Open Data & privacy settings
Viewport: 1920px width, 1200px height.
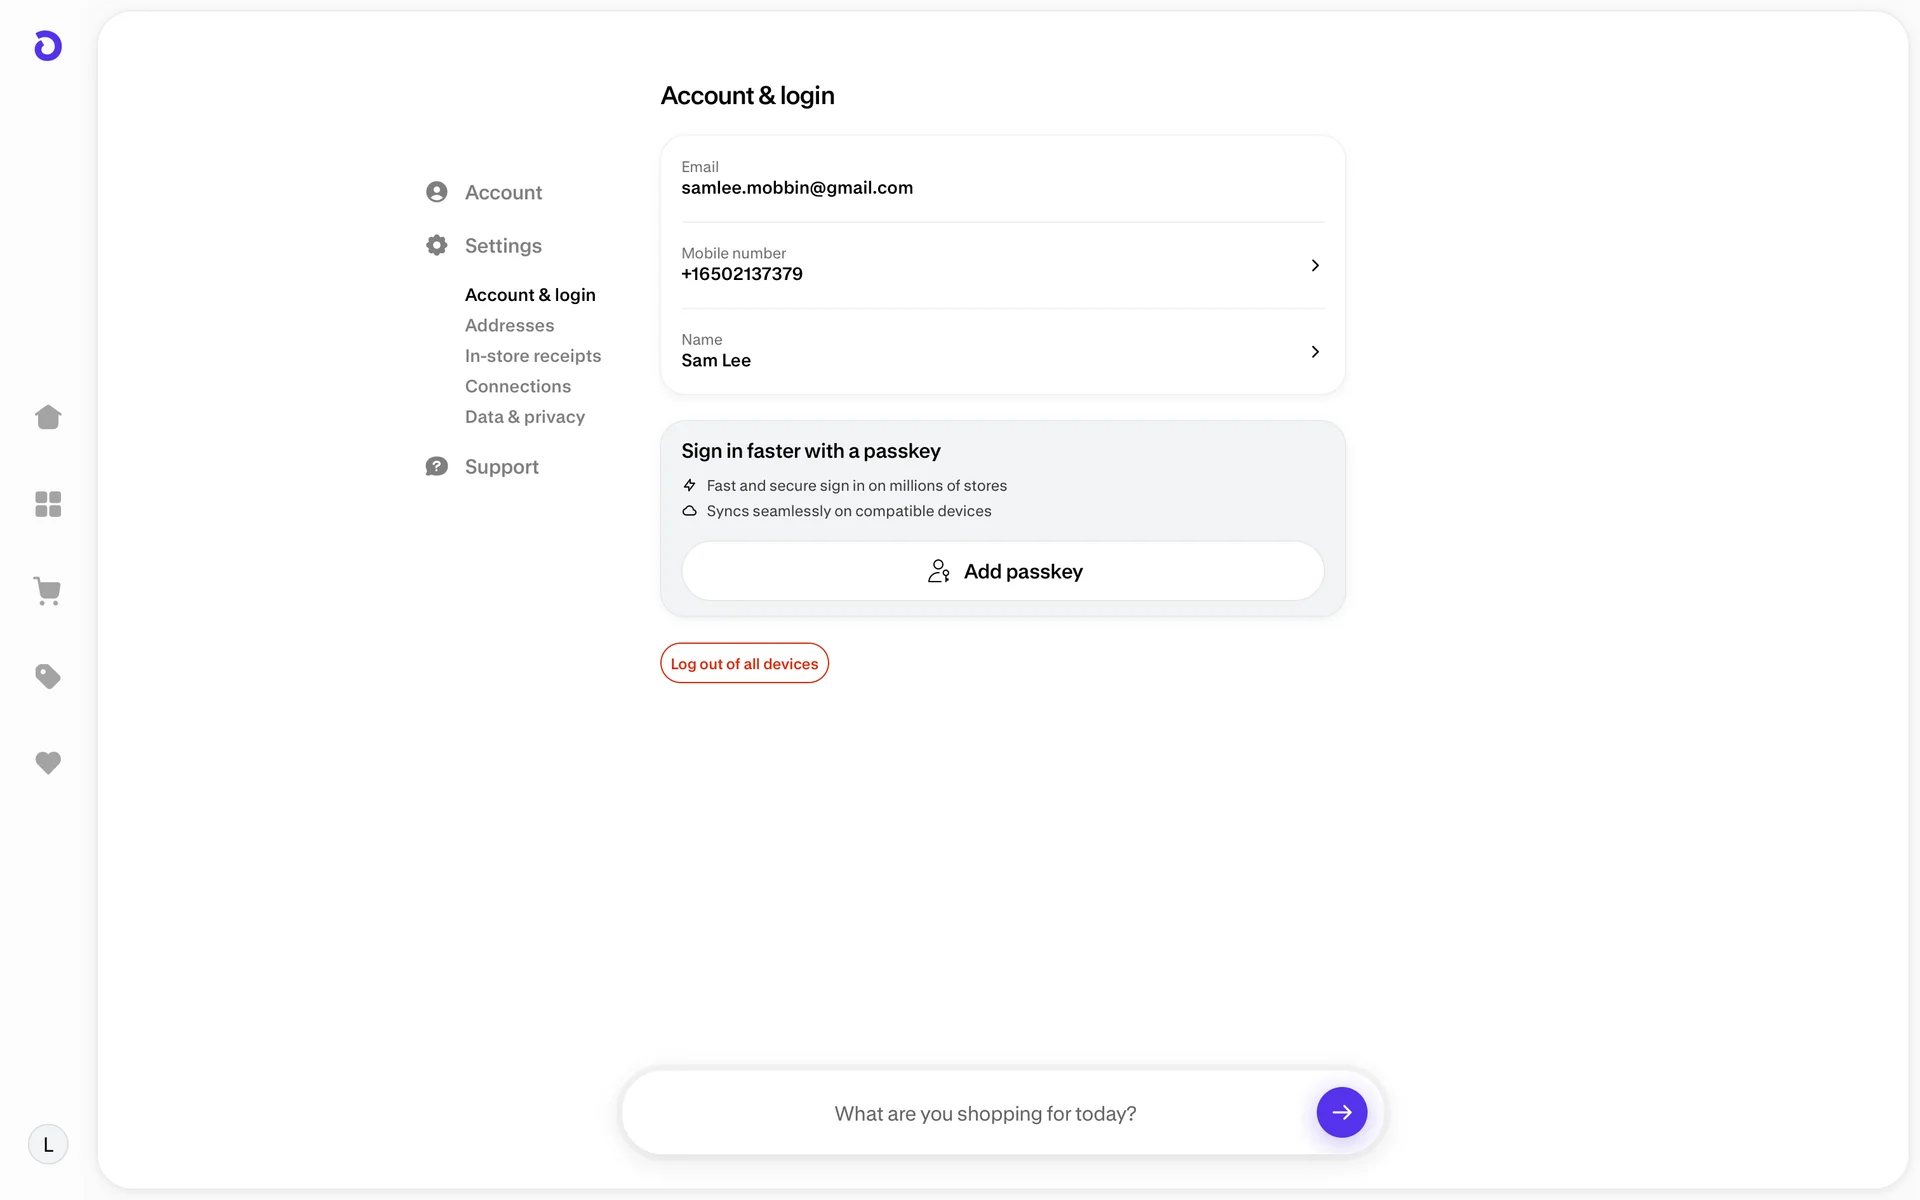[525, 417]
